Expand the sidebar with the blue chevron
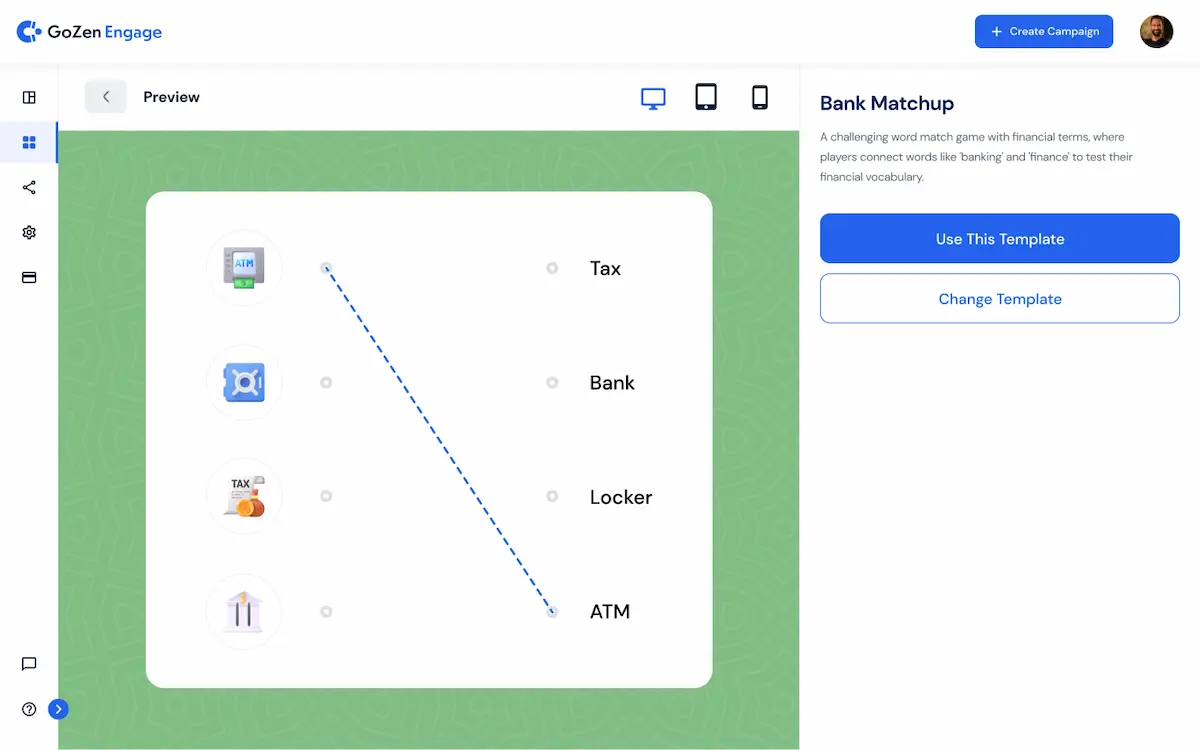Viewport: 1200px width, 750px height. (58, 708)
